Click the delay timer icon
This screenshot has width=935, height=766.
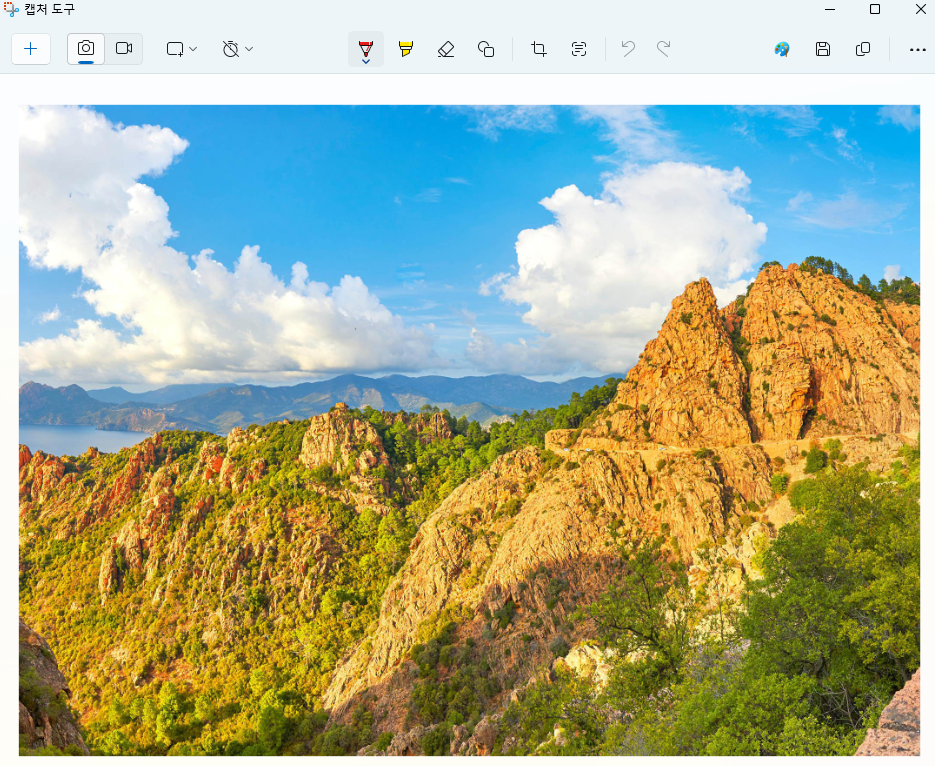(x=231, y=49)
